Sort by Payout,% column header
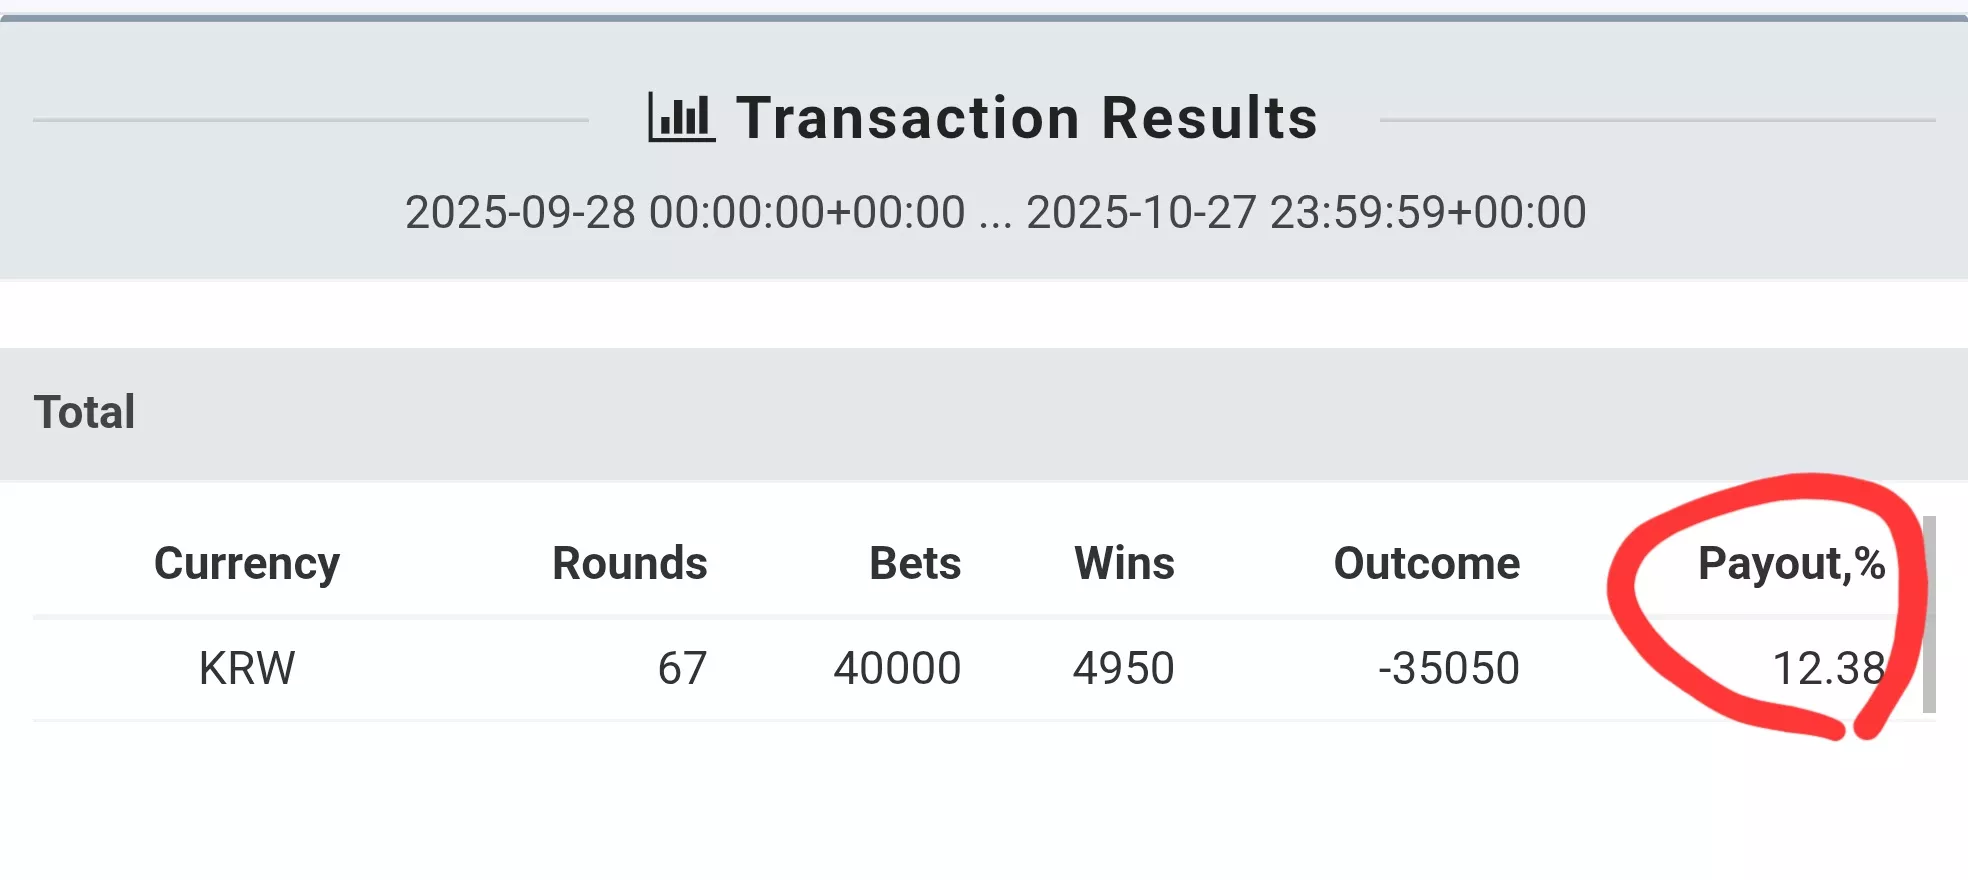1968x880 pixels. [1792, 564]
